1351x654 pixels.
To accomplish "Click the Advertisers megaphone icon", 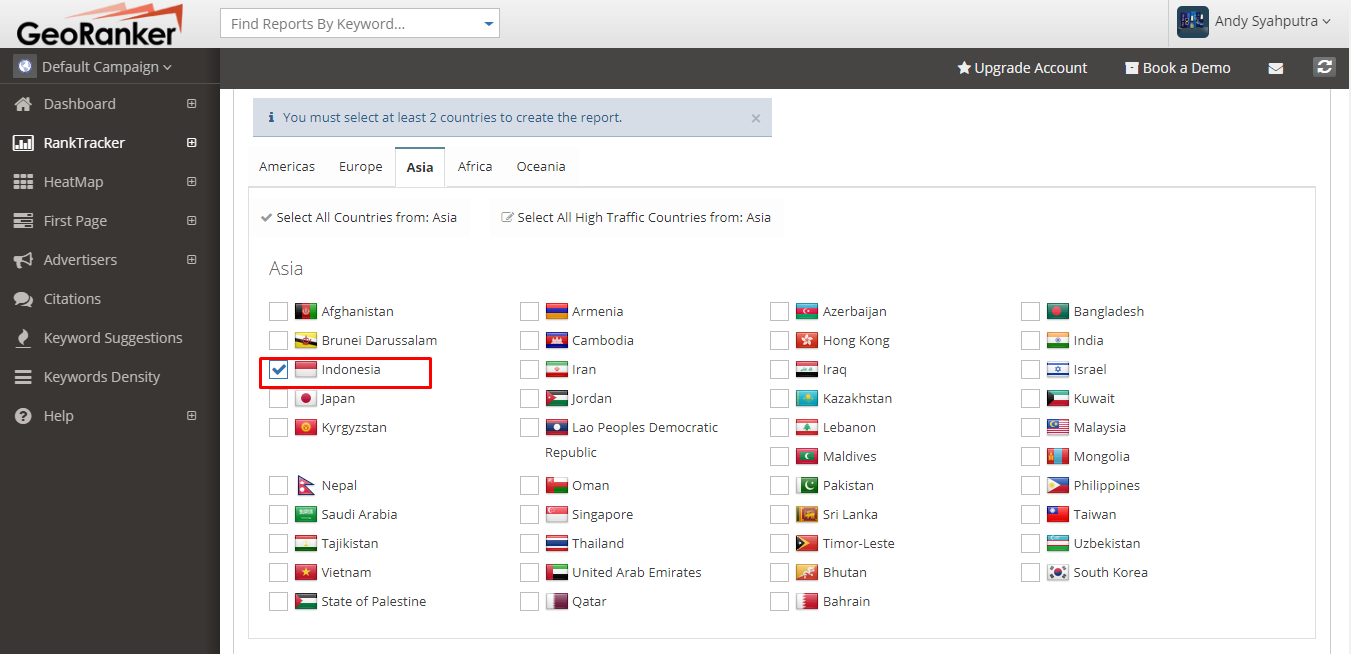I will pyautogui.click(x=23, y=260).
